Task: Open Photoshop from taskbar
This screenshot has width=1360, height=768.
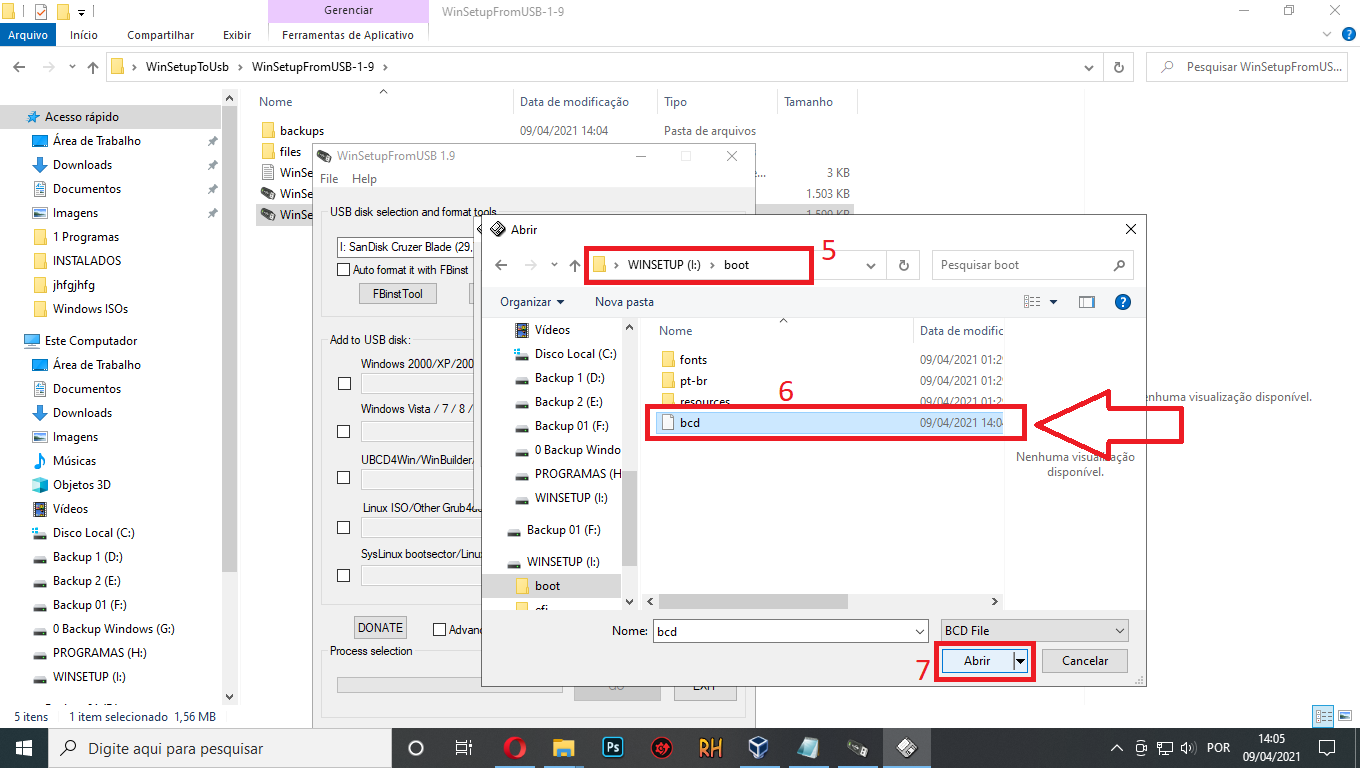Action: (613, 748)
